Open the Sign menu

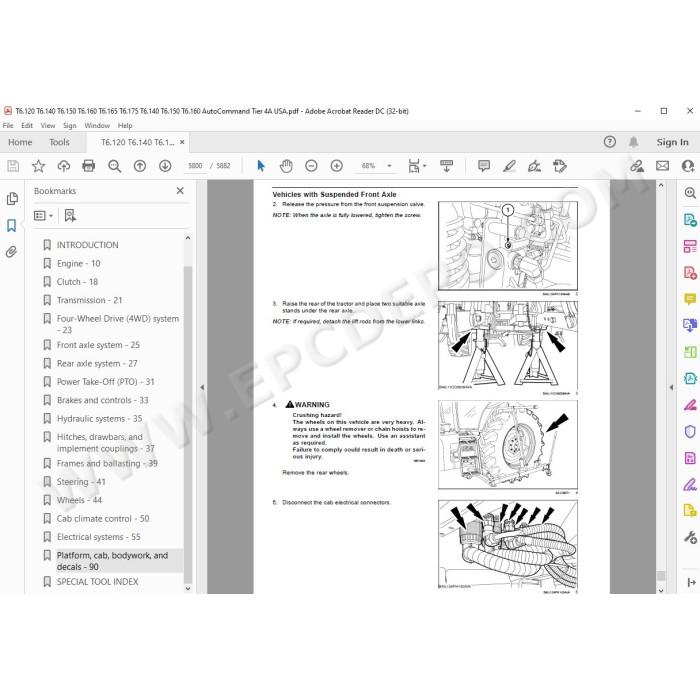(70, 126)
